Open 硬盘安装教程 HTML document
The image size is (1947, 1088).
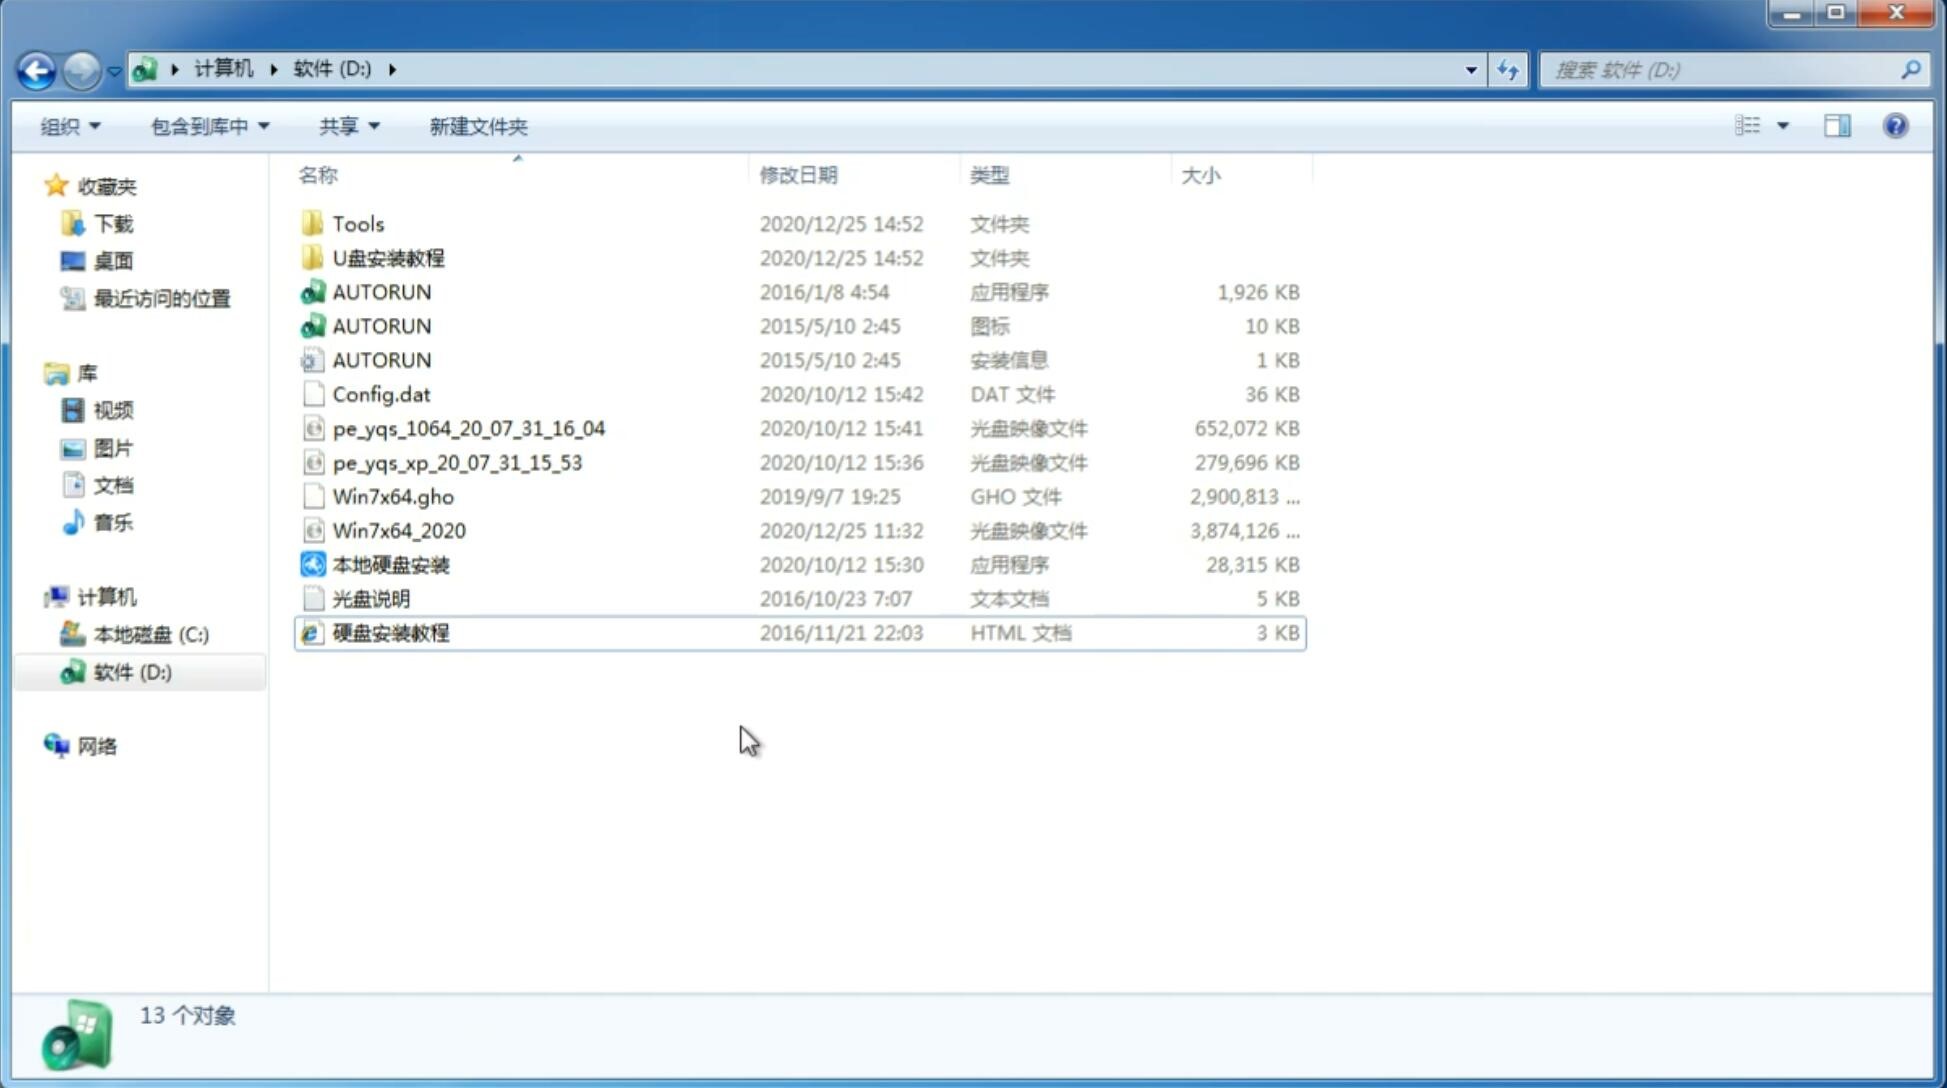click(389, 632)
